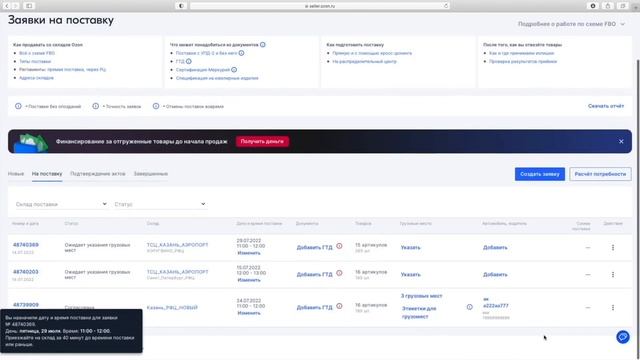Click Добавить vehicle for request 48740203

pos(495,275)
